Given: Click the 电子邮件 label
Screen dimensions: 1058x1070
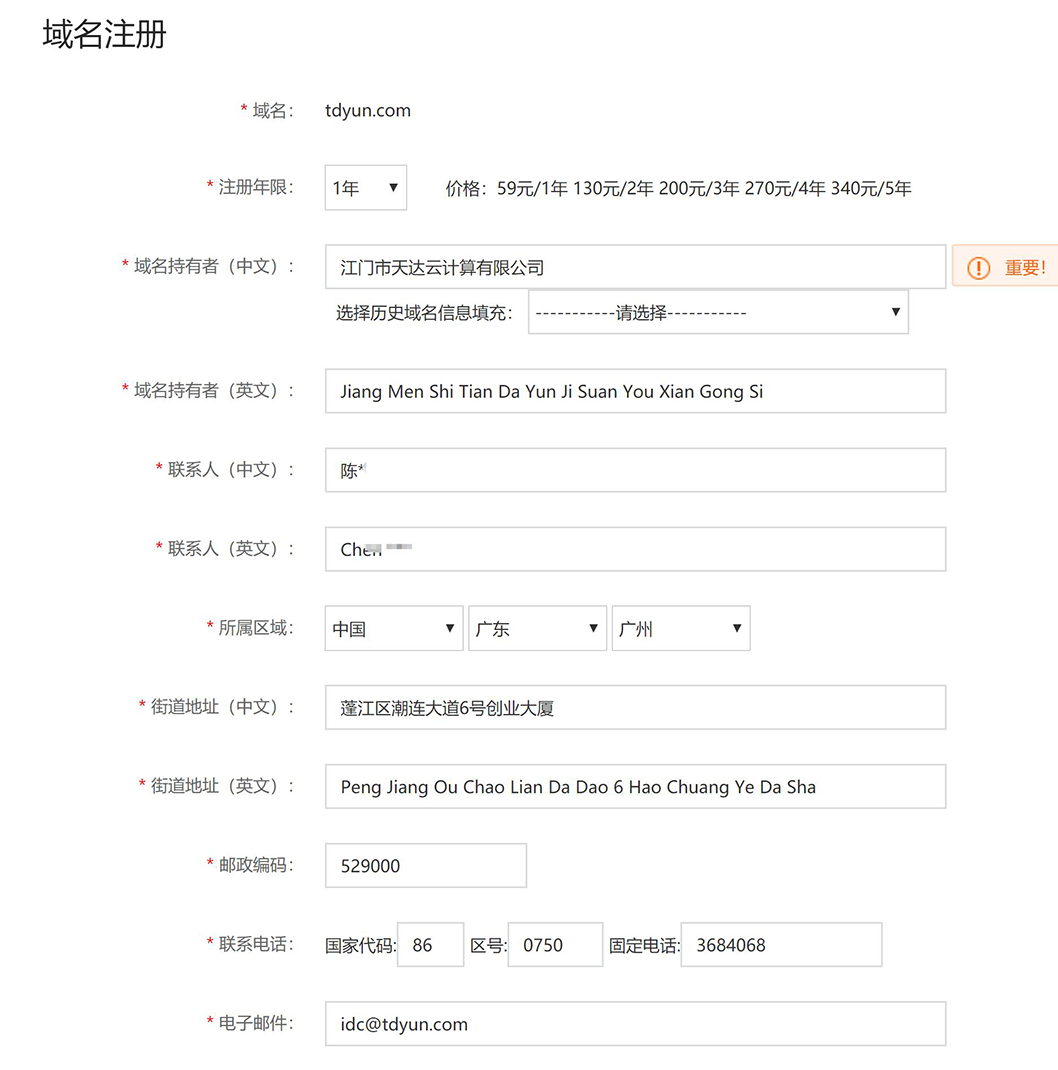Looking at the screenshot, I should [255, 1024].
